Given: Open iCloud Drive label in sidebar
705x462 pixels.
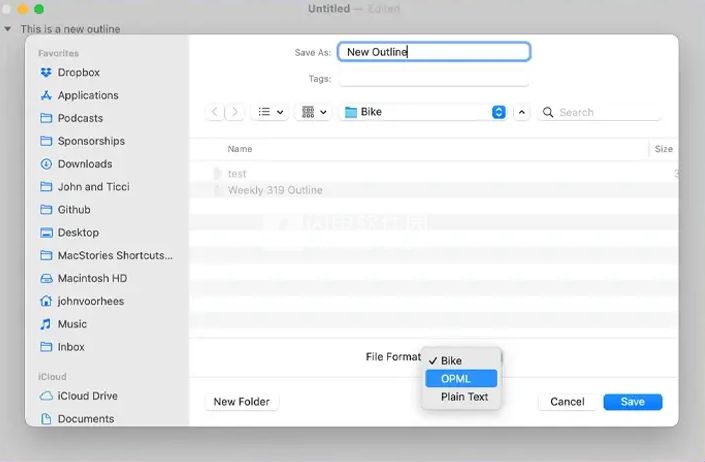Looking at the screenshot, I should click(88, 396).
